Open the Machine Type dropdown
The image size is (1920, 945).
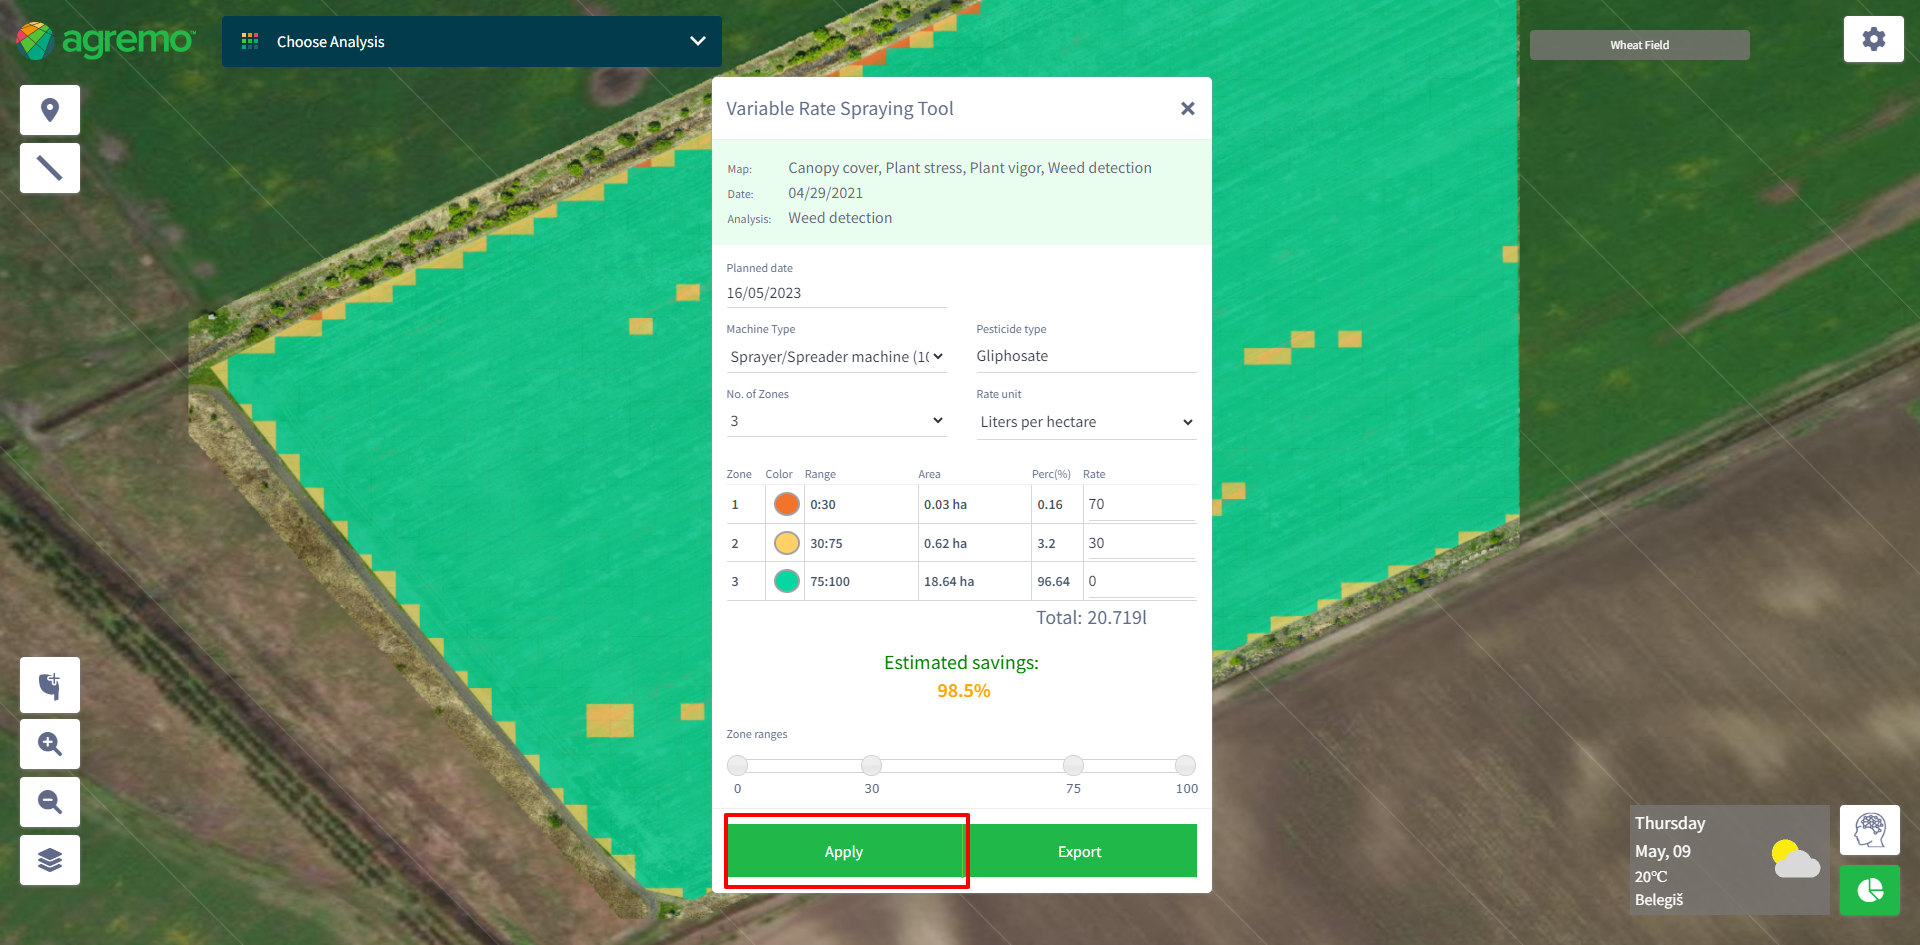click(836, 357)
